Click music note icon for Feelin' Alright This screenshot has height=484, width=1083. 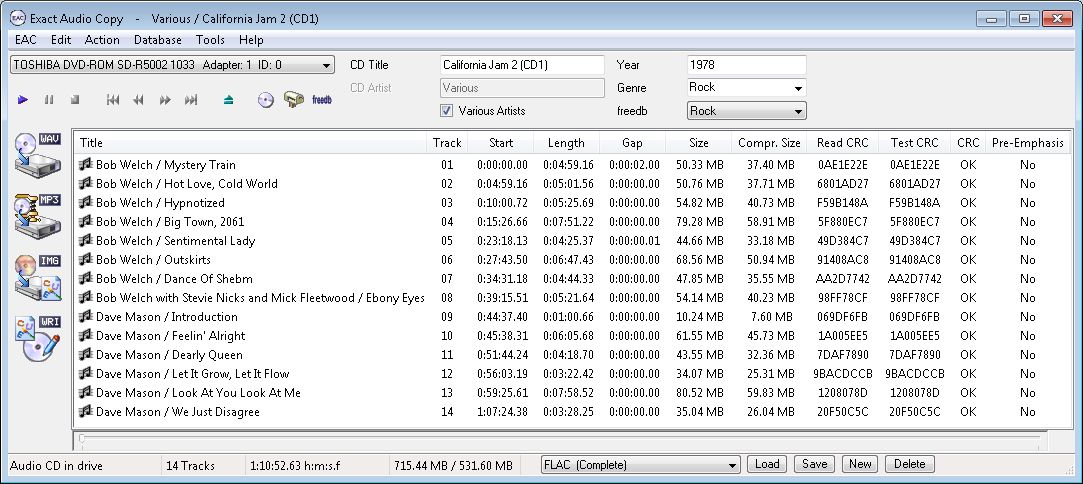[86, 336]
